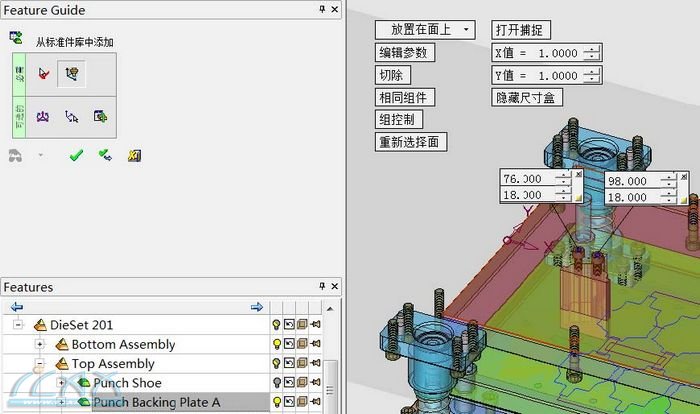700x414 pixels.
Task: Click the add-from-standard-library icon in Feature Guide
Action: [x=16, y=38]
